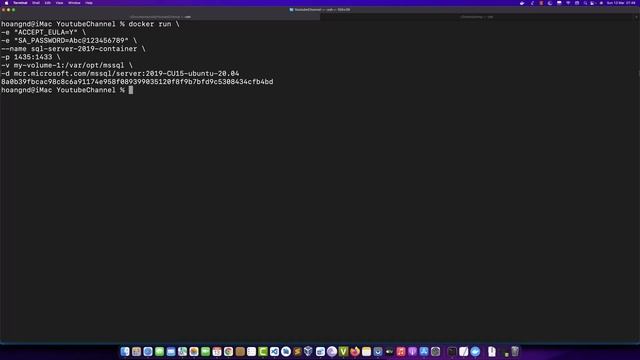640x360 pixels.
Task: Open Wi-Fi status in menu bar
Action: (568, 3)
